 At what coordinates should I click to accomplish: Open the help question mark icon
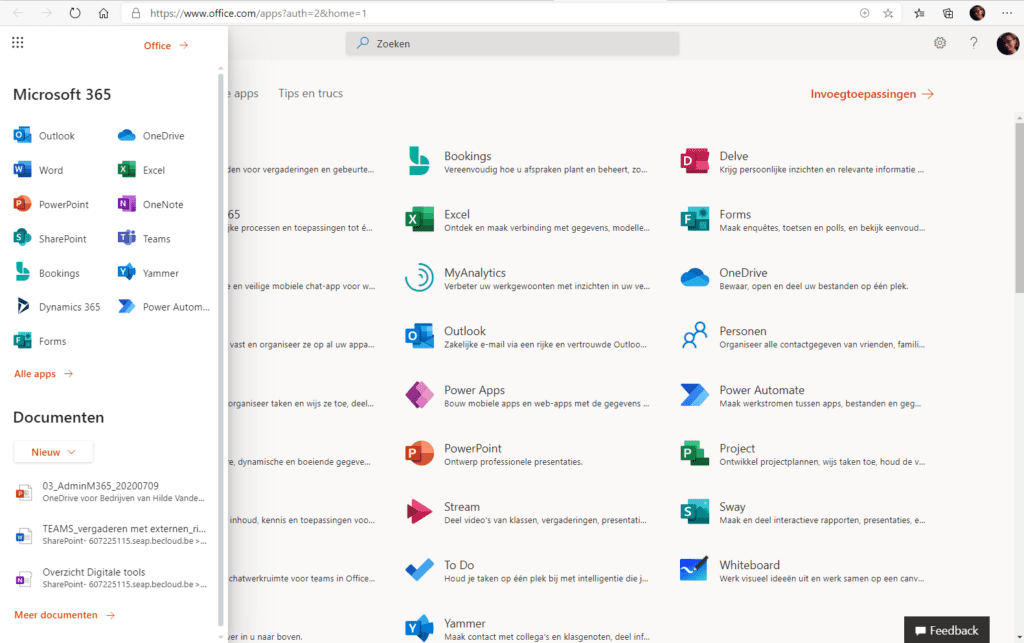pyautogui.click(x=974, y=43)
